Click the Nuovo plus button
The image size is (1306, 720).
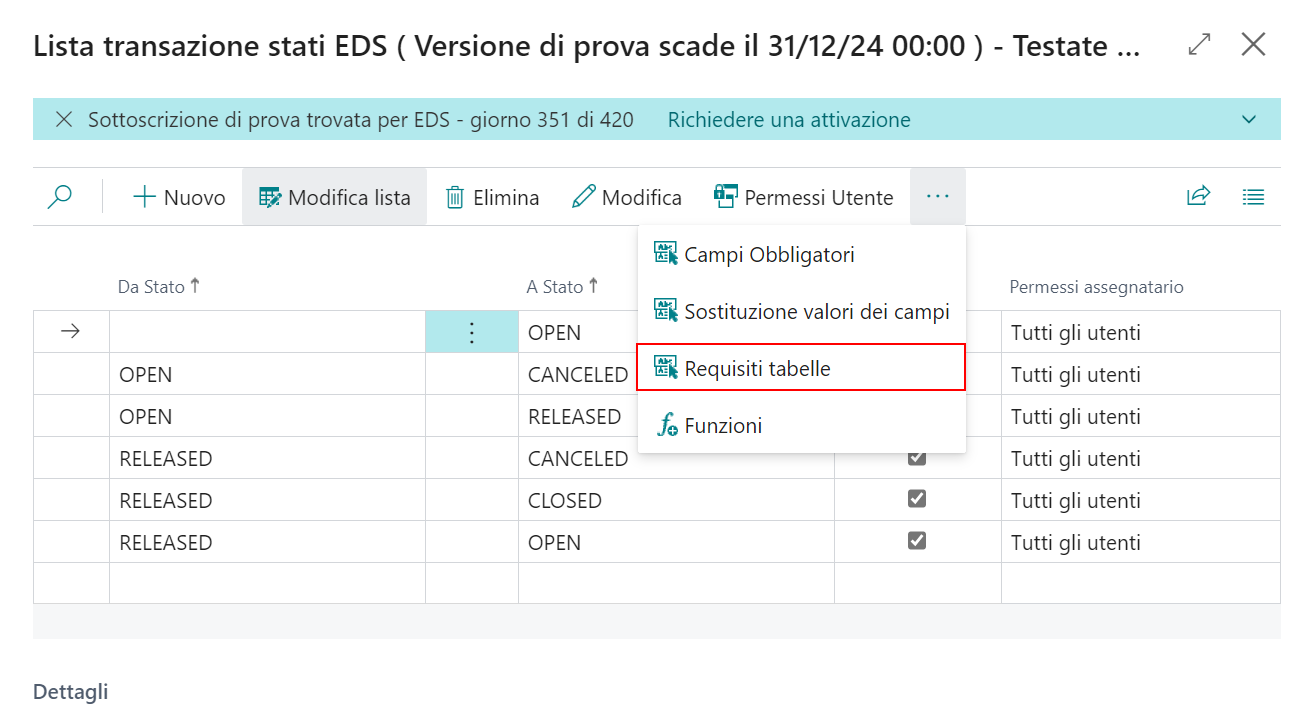coord(180,197)
